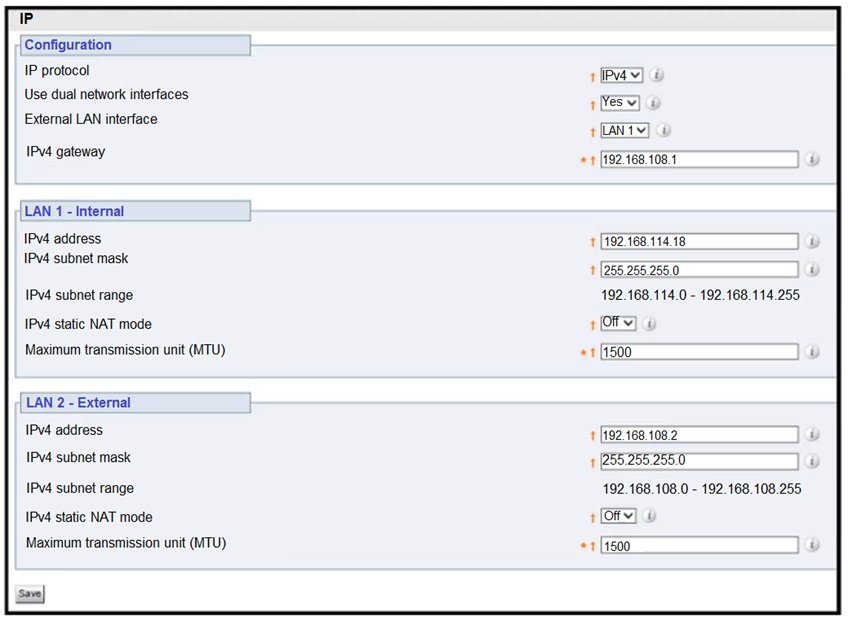Click the IPv4 gateway input field
Screen dimensions: 848x621
pyautogui.click(x=699, y=159)
